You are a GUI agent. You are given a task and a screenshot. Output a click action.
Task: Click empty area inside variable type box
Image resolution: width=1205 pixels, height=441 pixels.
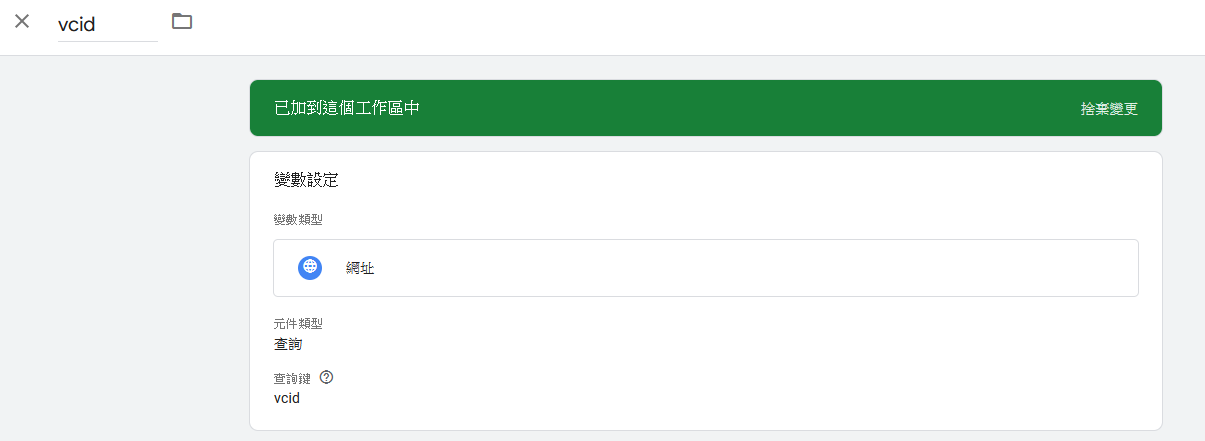(750, 268)
